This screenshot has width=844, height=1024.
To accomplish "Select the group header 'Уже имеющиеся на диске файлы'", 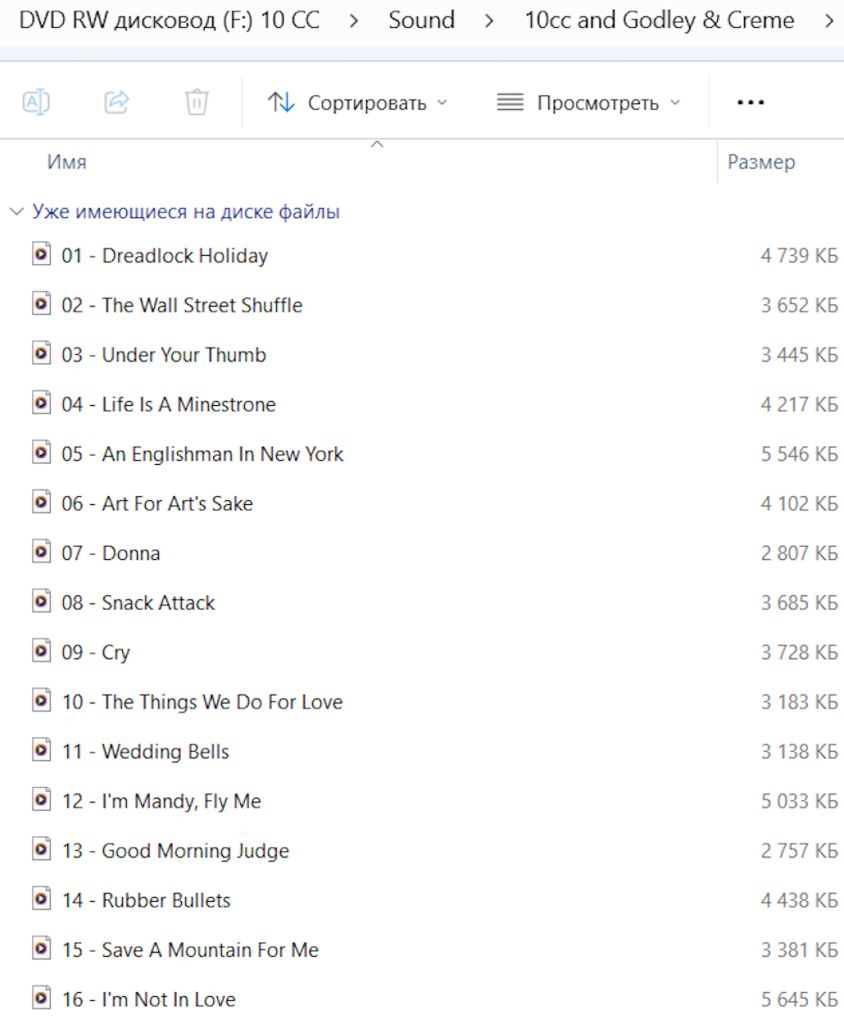I will 186,212.
